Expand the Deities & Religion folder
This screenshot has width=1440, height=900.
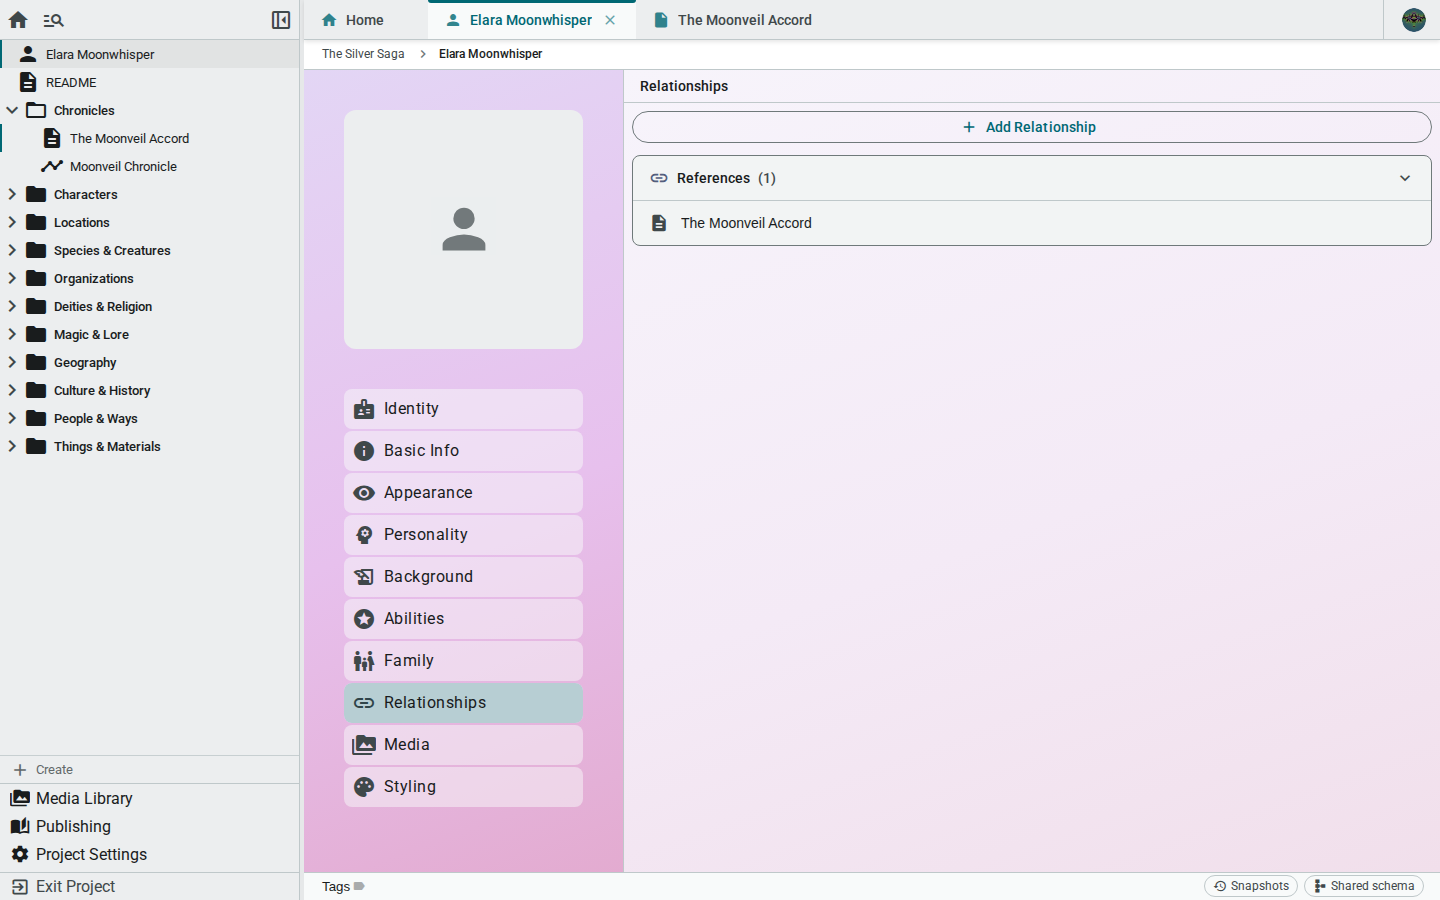[12, 306]
